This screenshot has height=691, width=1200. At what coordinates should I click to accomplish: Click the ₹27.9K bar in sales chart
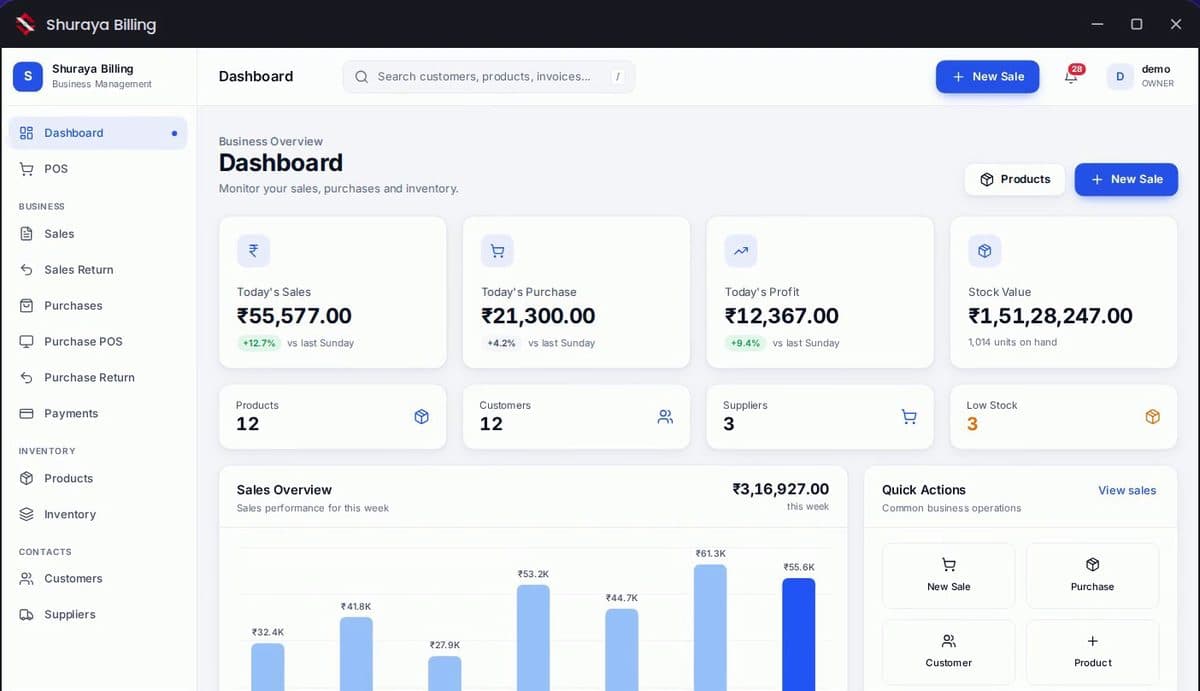445,673
